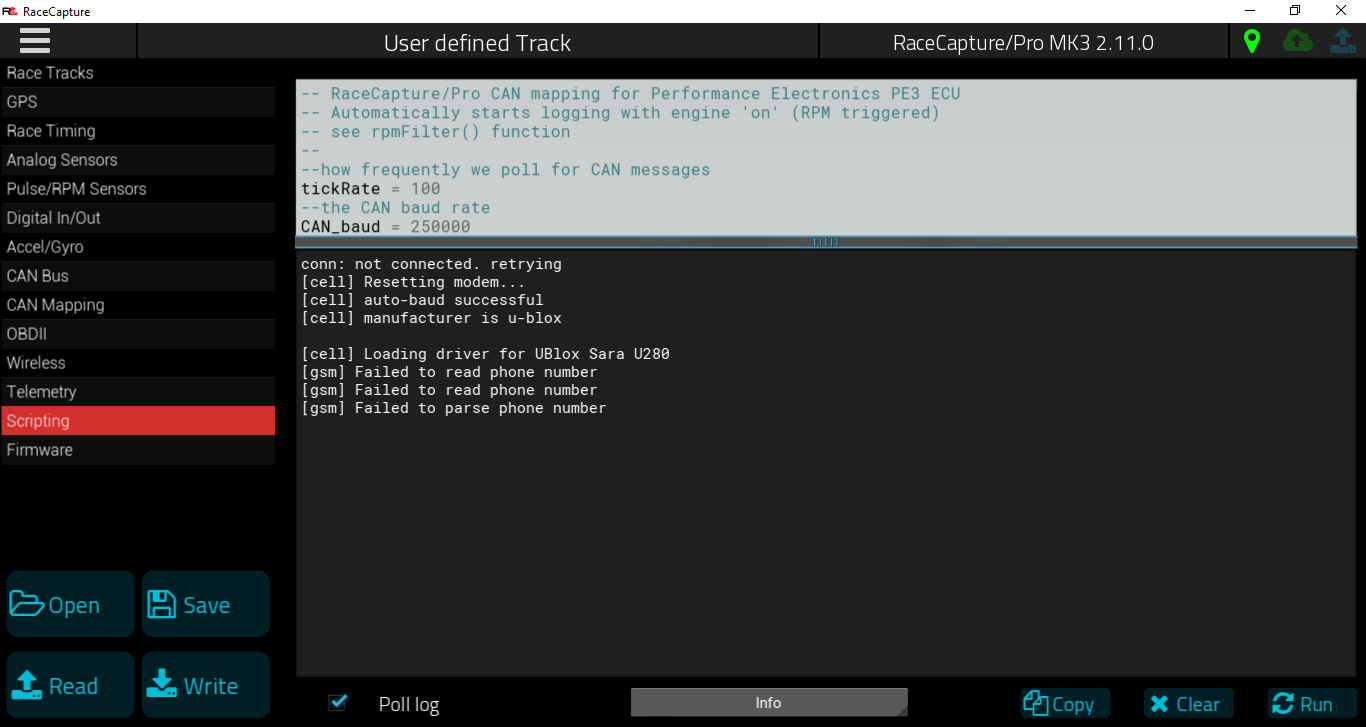Select Pulse/RPM Sensors in sidebar
Viewport: 1366px width, 727px height.
click(138, 189)
